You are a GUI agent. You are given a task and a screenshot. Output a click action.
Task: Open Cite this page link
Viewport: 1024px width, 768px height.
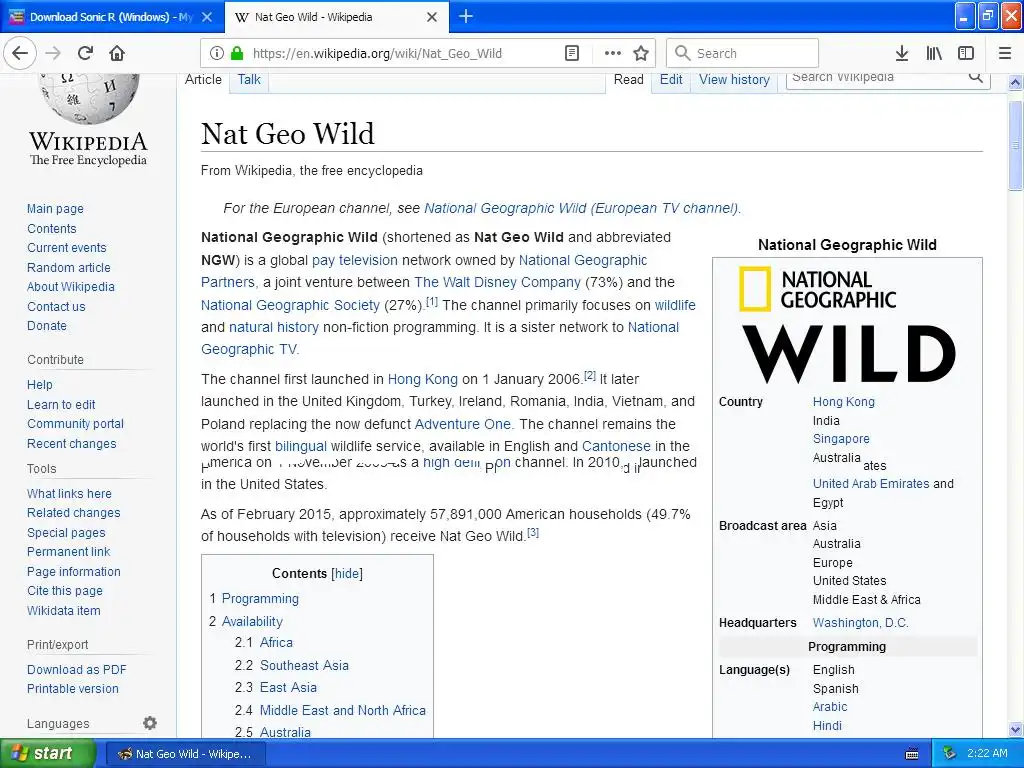[x=65, y=591]
